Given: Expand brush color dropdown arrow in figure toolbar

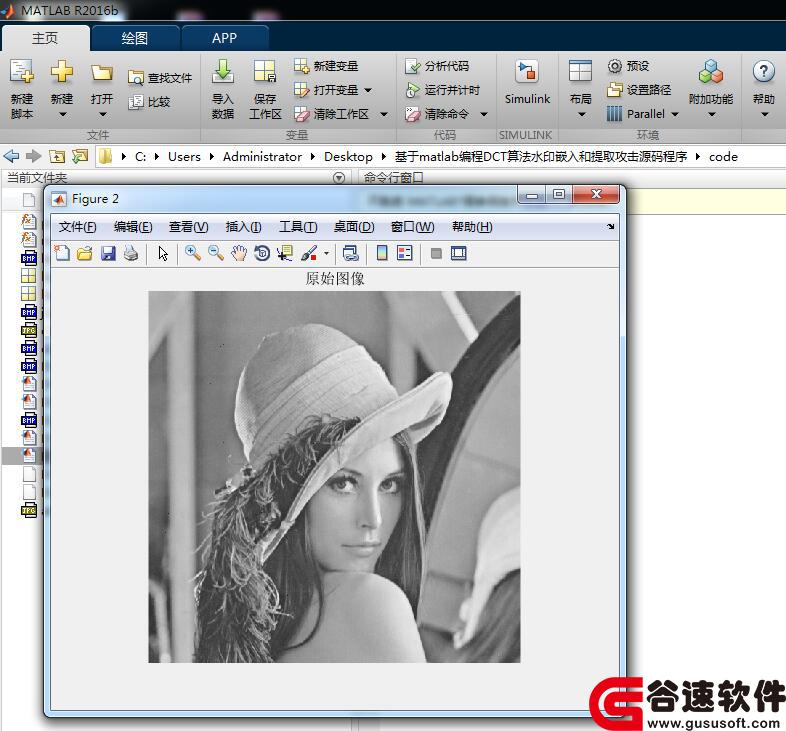Looking at the screenshot, I should (326, 254).
